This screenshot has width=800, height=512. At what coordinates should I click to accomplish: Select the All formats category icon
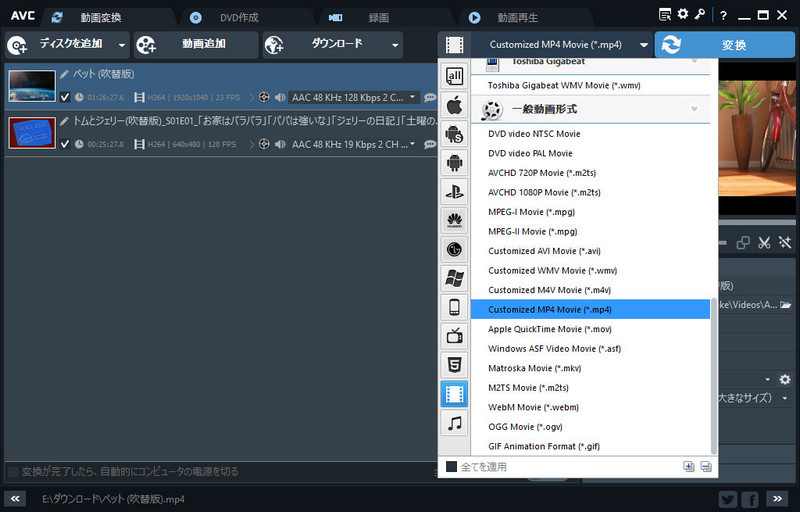pos(454,76)
